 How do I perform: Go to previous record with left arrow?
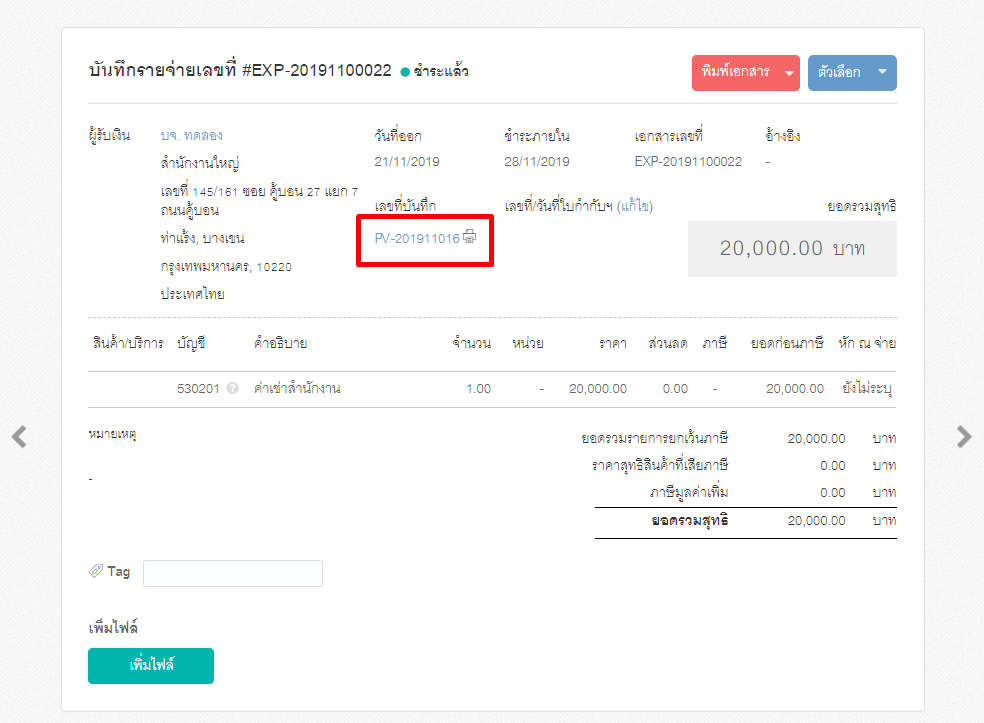[x=19, y=437]
